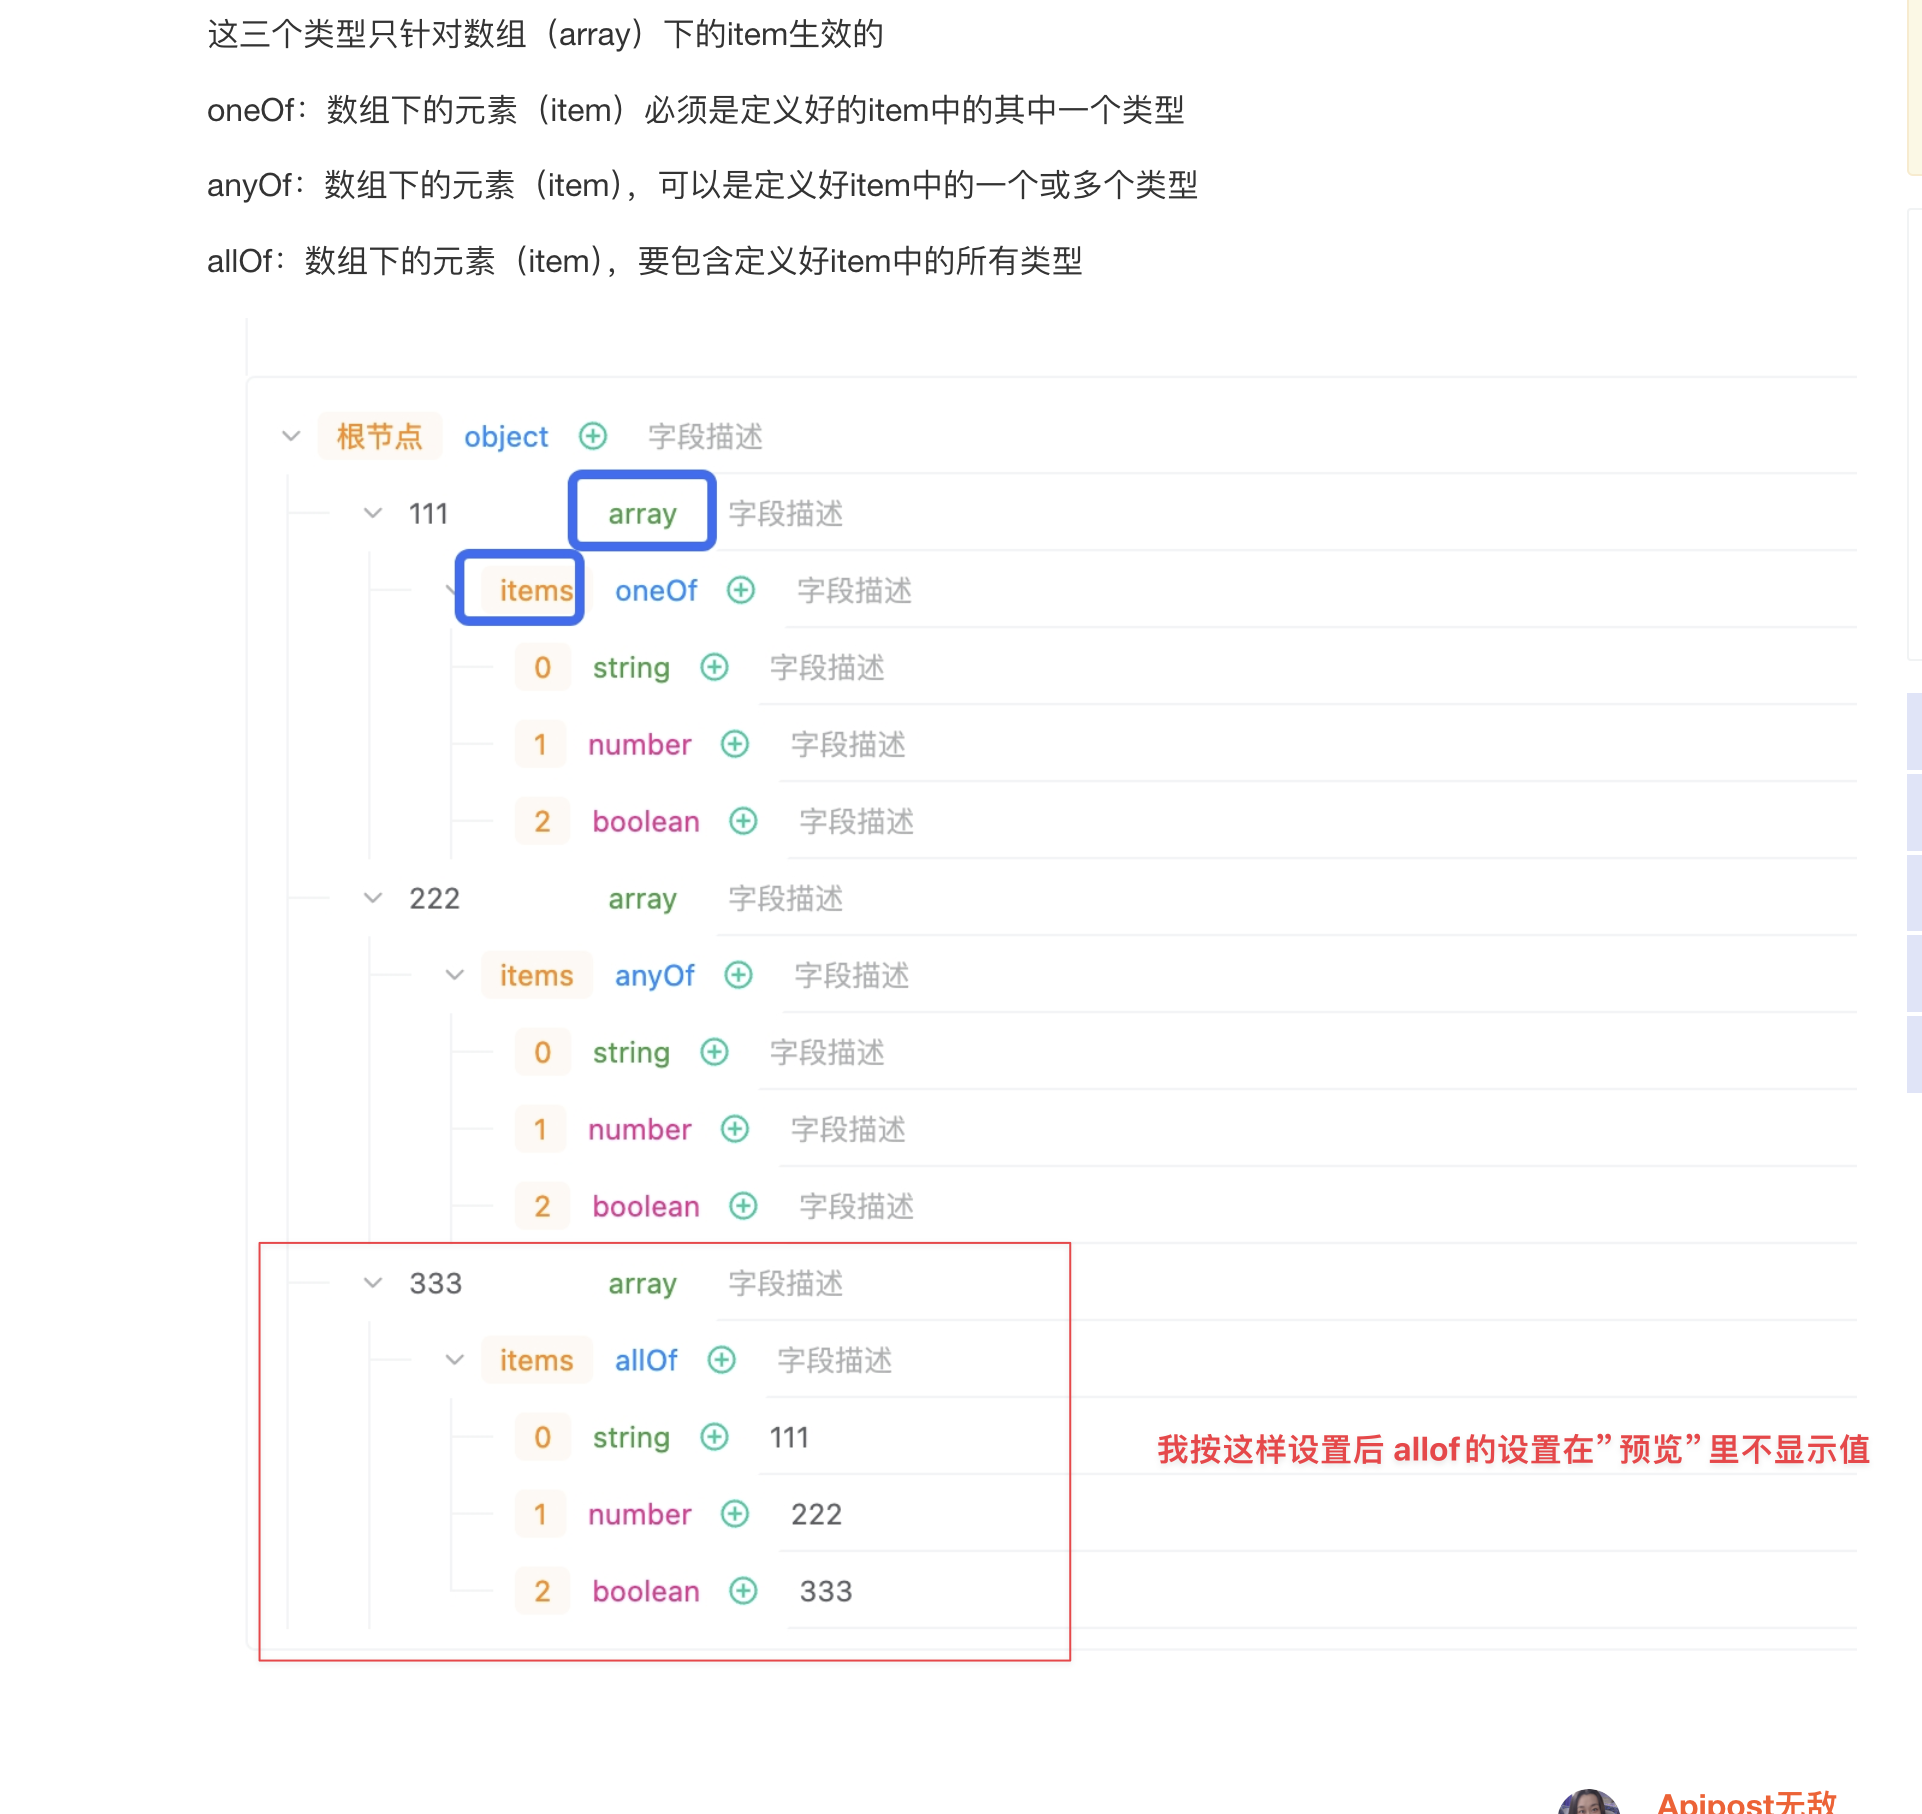Image resolution: width=1922 pixels, height=1814 pixels.
Task: Collapse the items allOf row in 333
Action: pos(449,1359)
